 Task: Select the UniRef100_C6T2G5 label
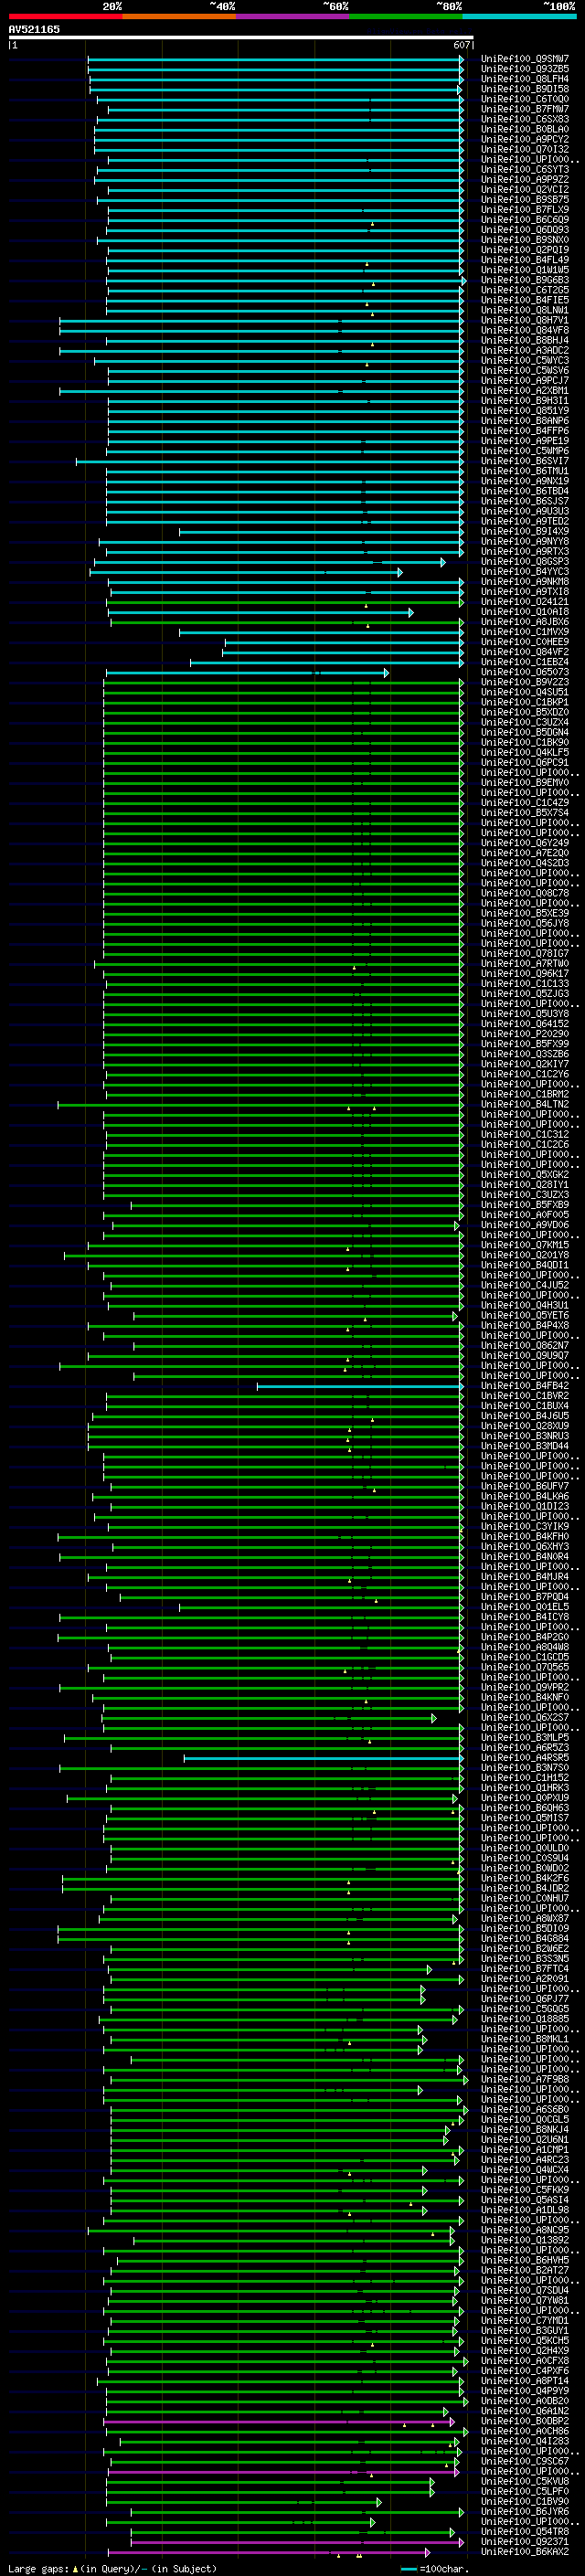pyautogui.click(x=525, y=290)
